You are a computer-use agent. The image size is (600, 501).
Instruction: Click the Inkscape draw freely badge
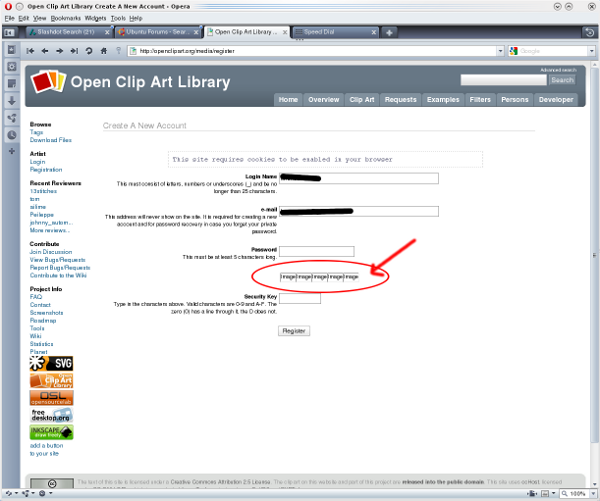[x=51, y=432]
